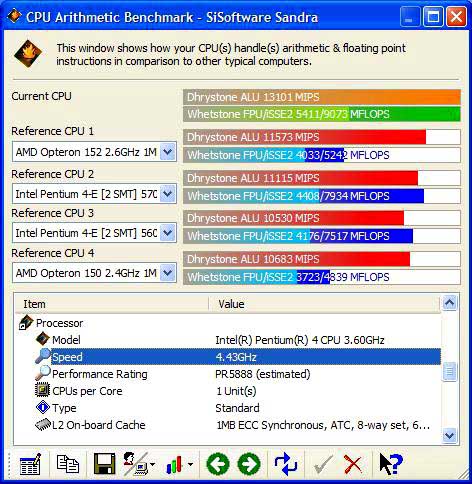This screenshot has width=472, height=484.
Task: Click the copy documents toolbar icon
Action: (x=68, y=464)
